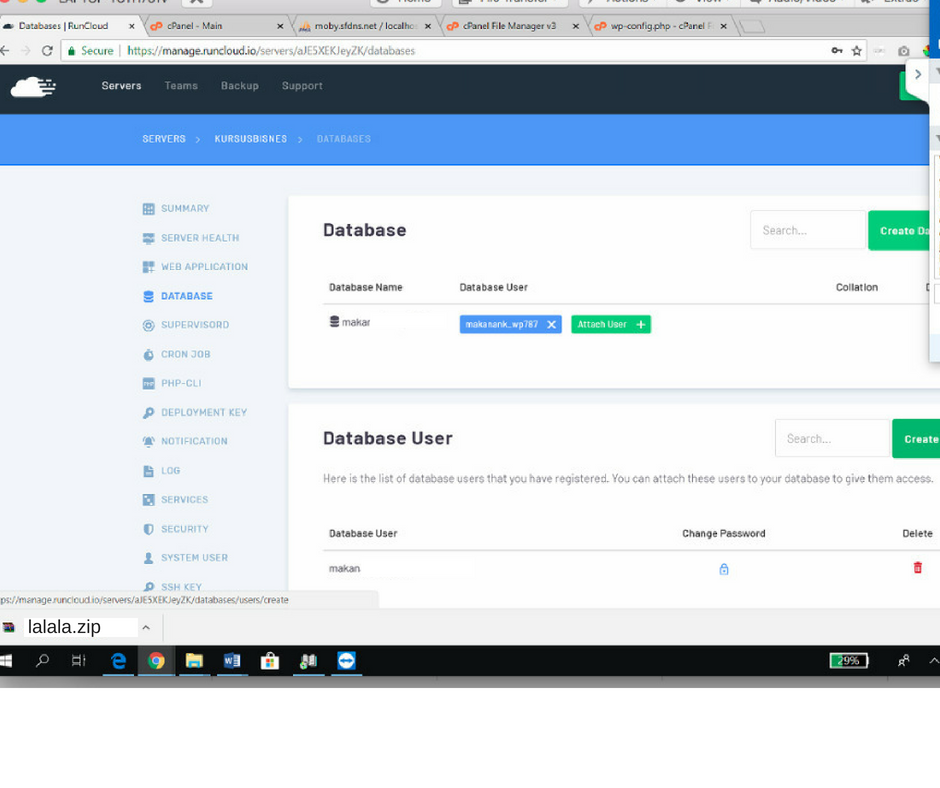Open SSH Key sidebar icon
This screenshot has height=788, width=940.
click(x=148, y=587)
